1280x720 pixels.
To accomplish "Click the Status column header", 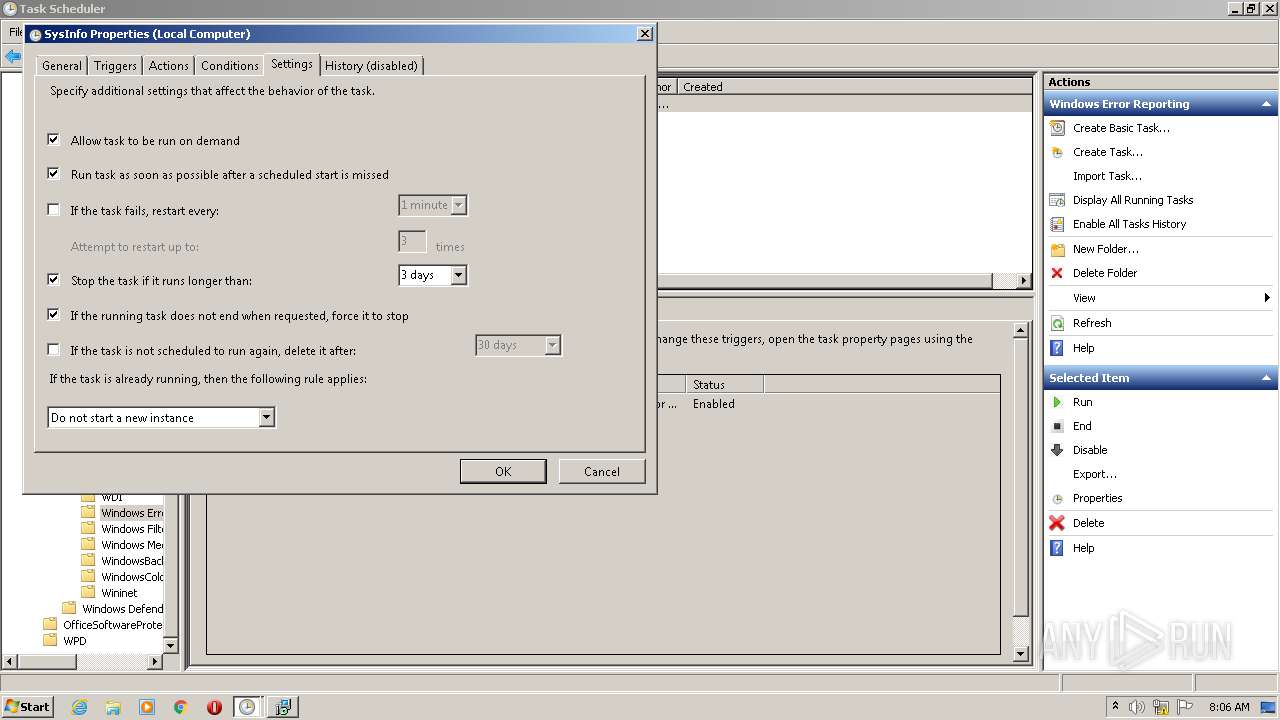I will [x=724, y=384].
